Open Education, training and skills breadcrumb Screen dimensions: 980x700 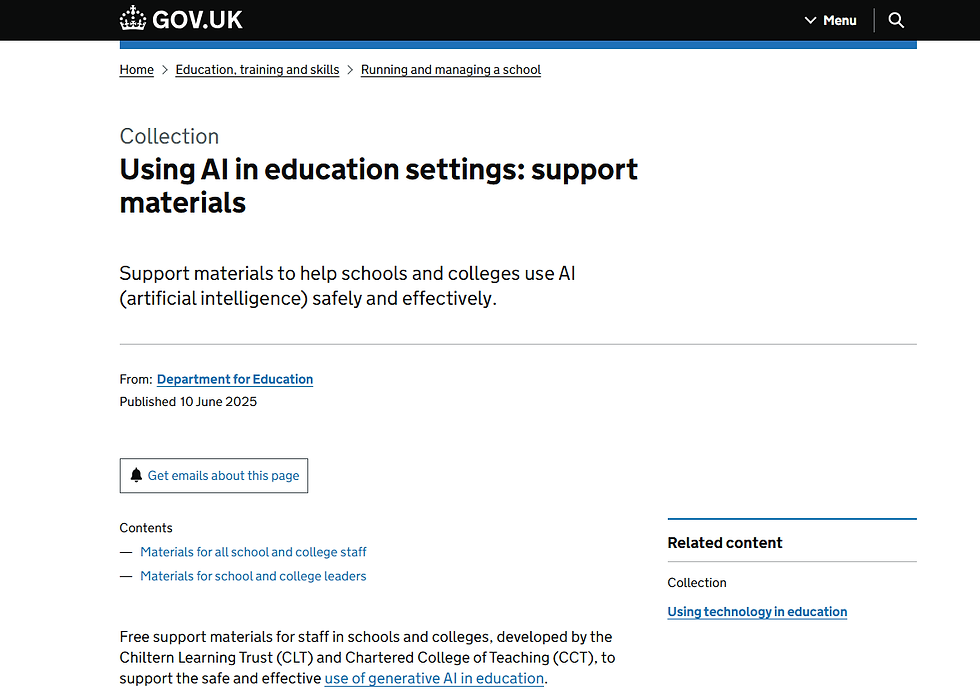click(x=257, y=70)
